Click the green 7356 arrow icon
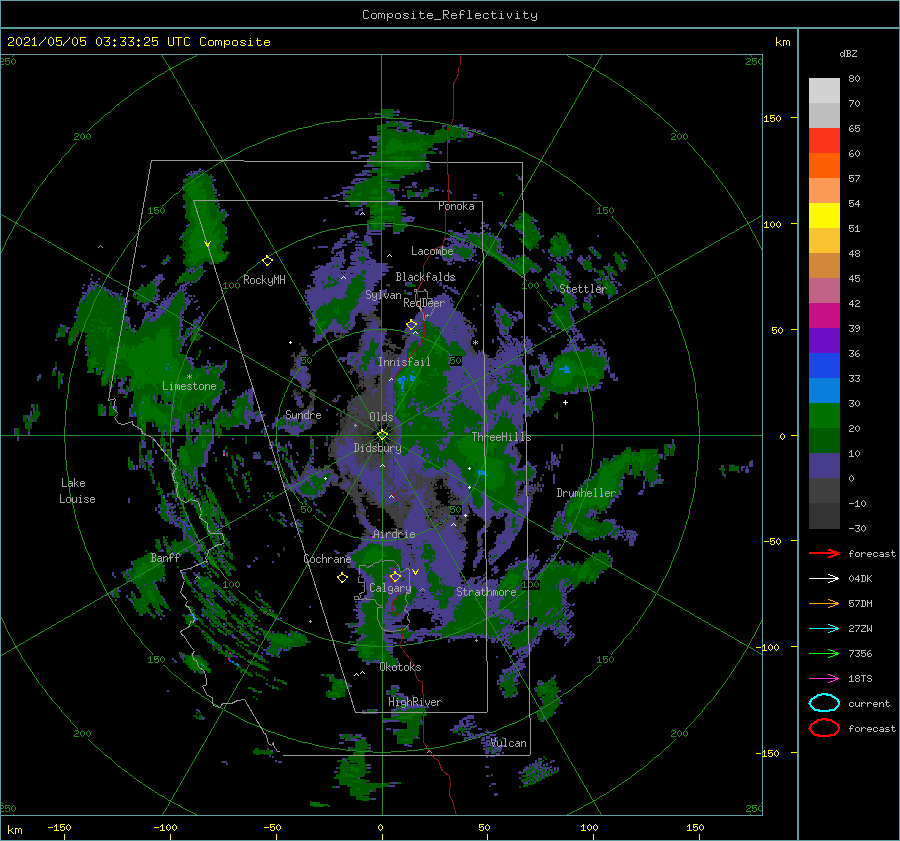 (824, 653)
